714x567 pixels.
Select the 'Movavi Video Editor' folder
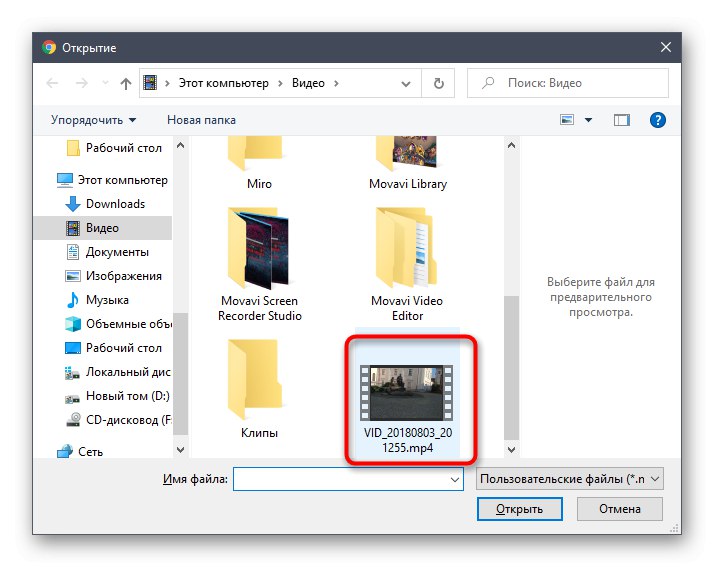coord(407,265)
